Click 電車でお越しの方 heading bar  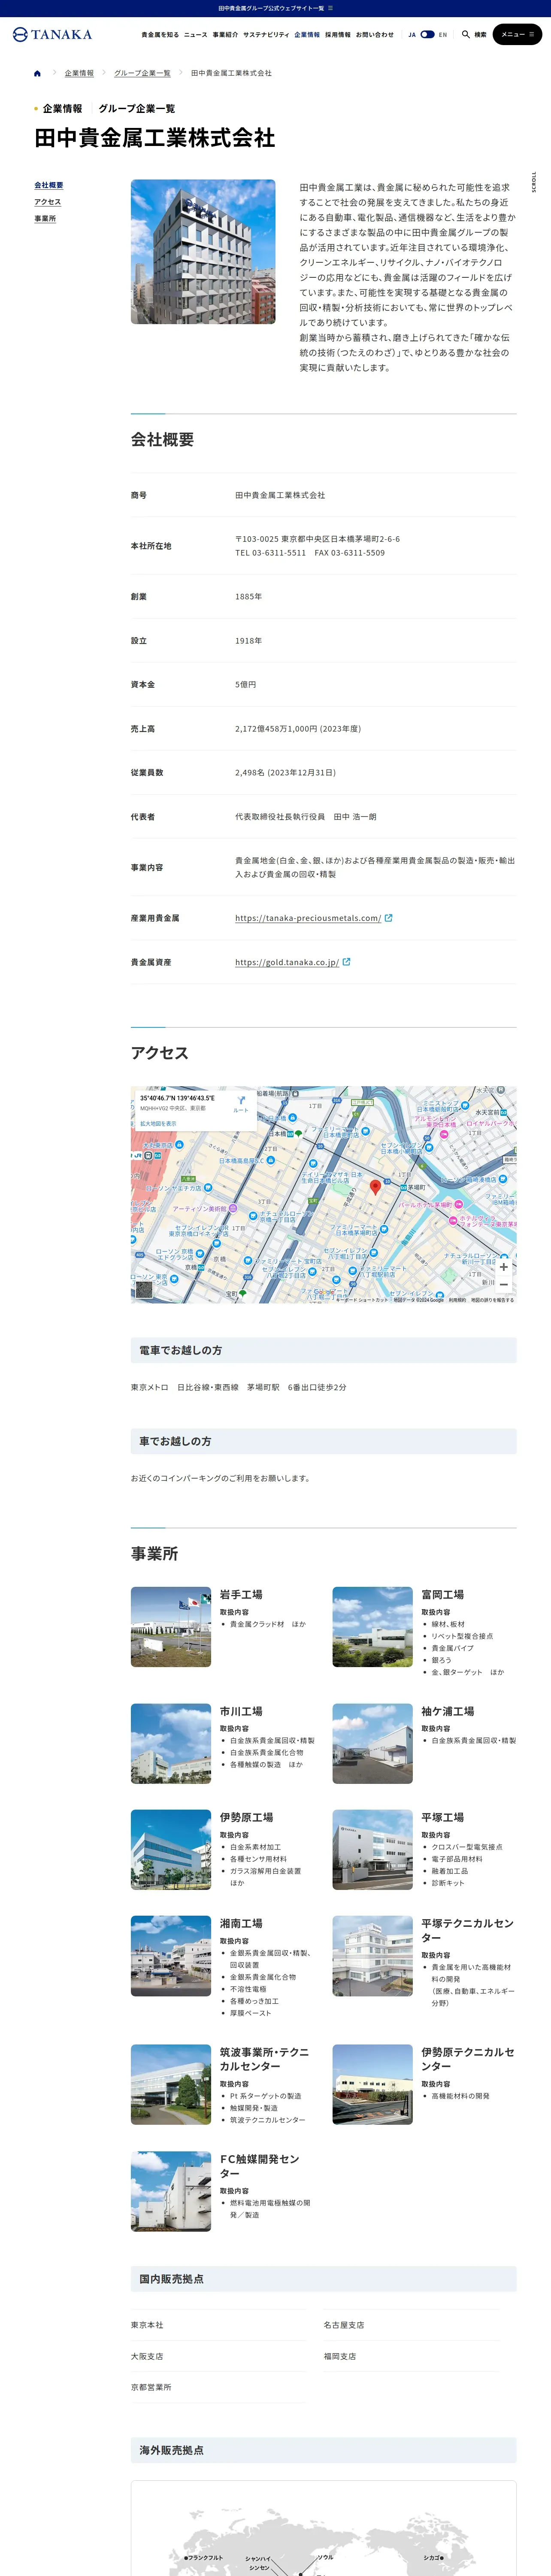[x=324, y=1350]
